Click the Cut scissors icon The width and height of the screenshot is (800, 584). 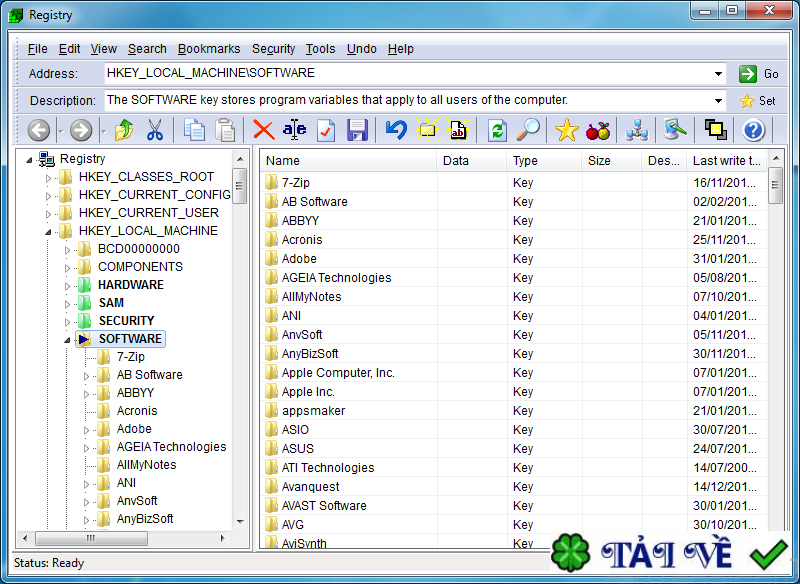click(154, 130)
